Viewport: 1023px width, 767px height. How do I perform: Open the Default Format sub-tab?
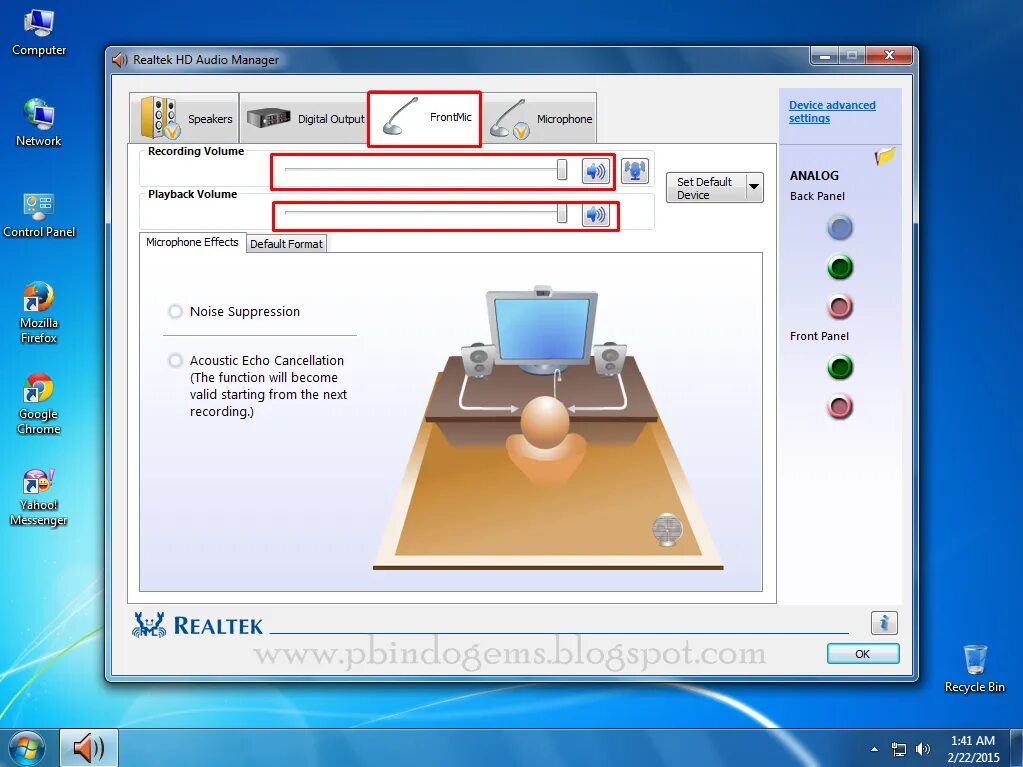(286, 244)
